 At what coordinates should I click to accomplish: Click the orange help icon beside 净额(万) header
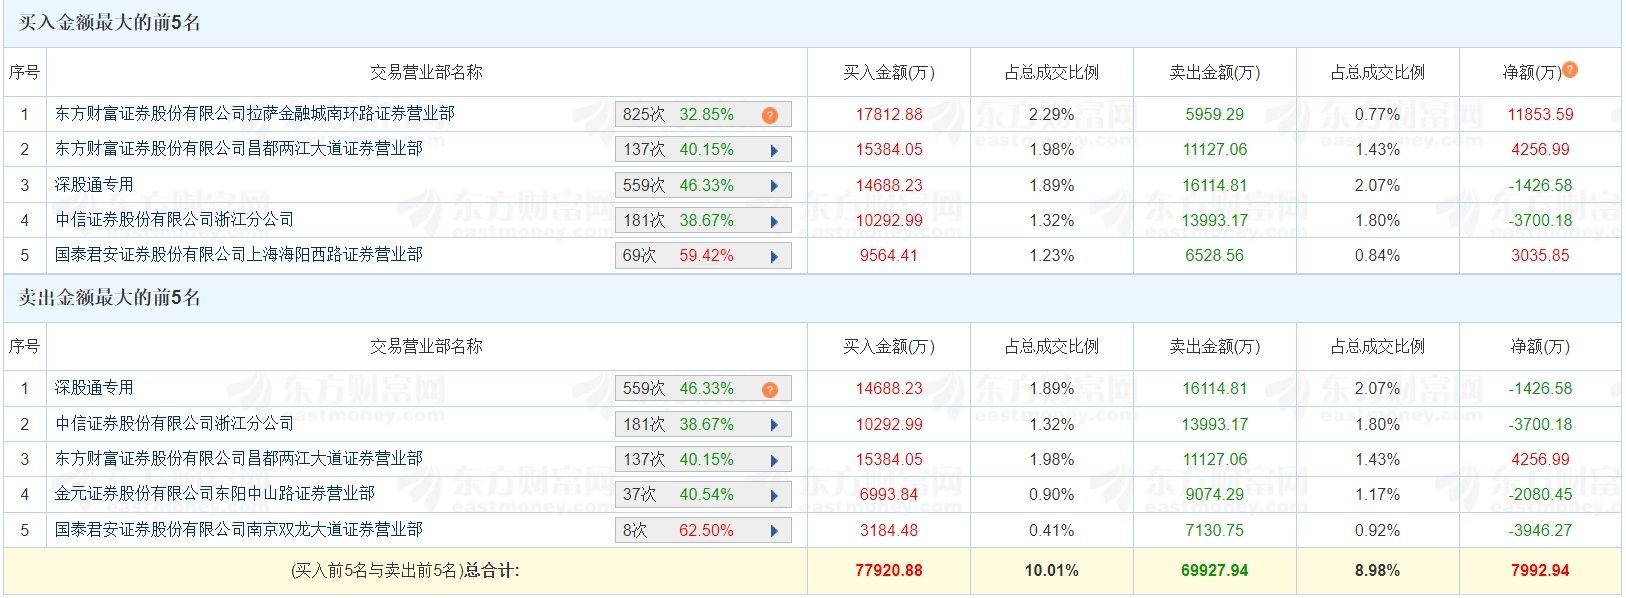(x=1570, y=69)
